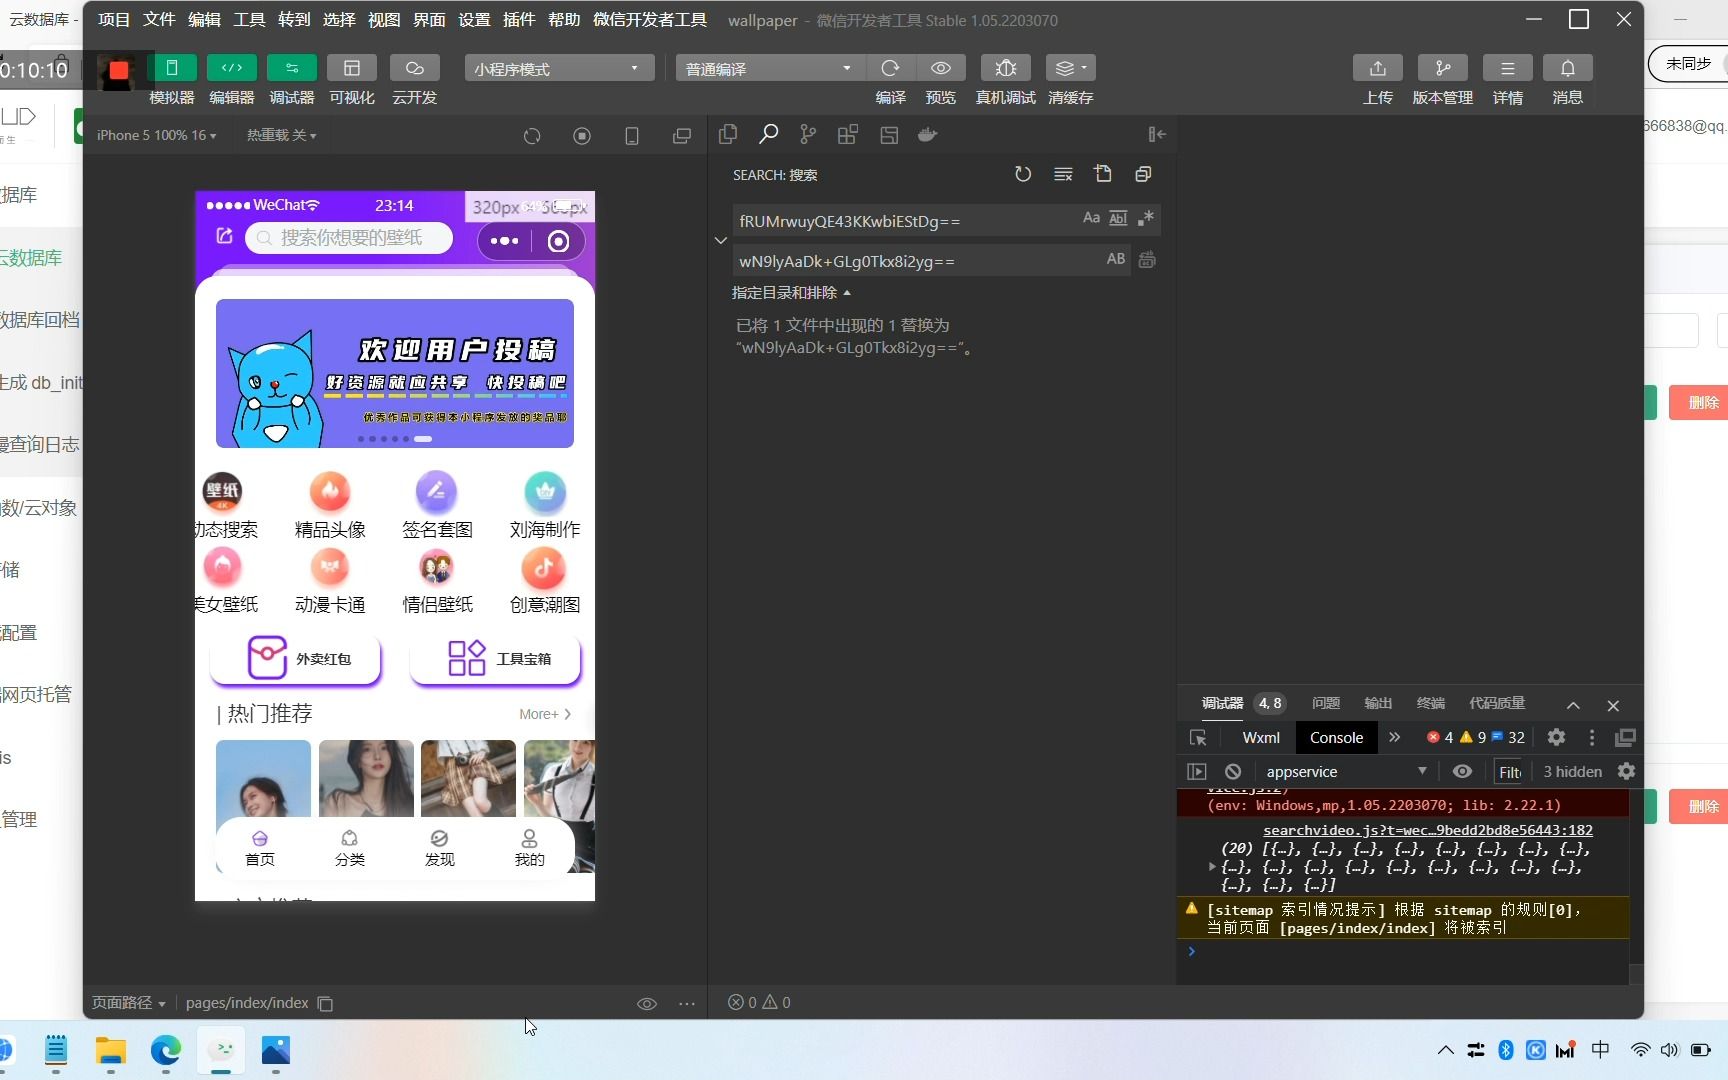The image size is (1728, 1080).
Task: Open the visualization (可视化) tool
Action: 352,68
